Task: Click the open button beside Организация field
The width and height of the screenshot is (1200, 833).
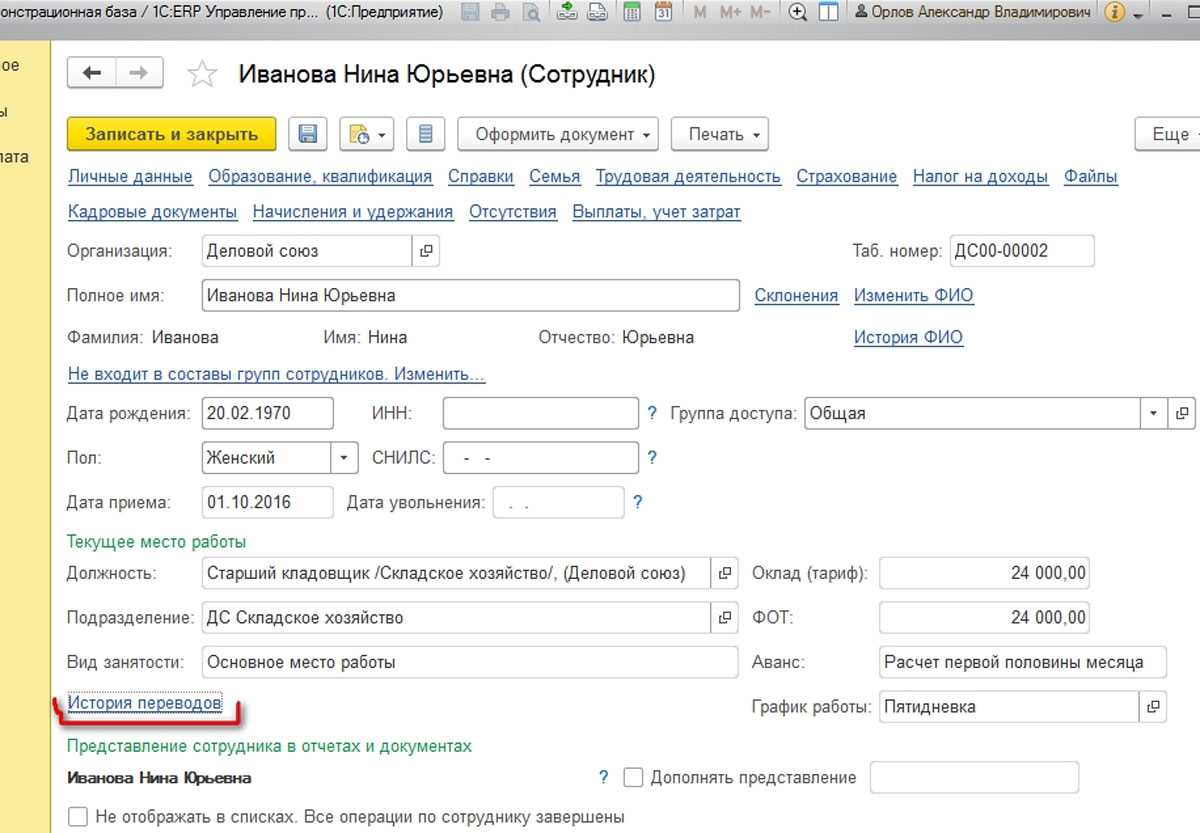Action: click(426, 251)
